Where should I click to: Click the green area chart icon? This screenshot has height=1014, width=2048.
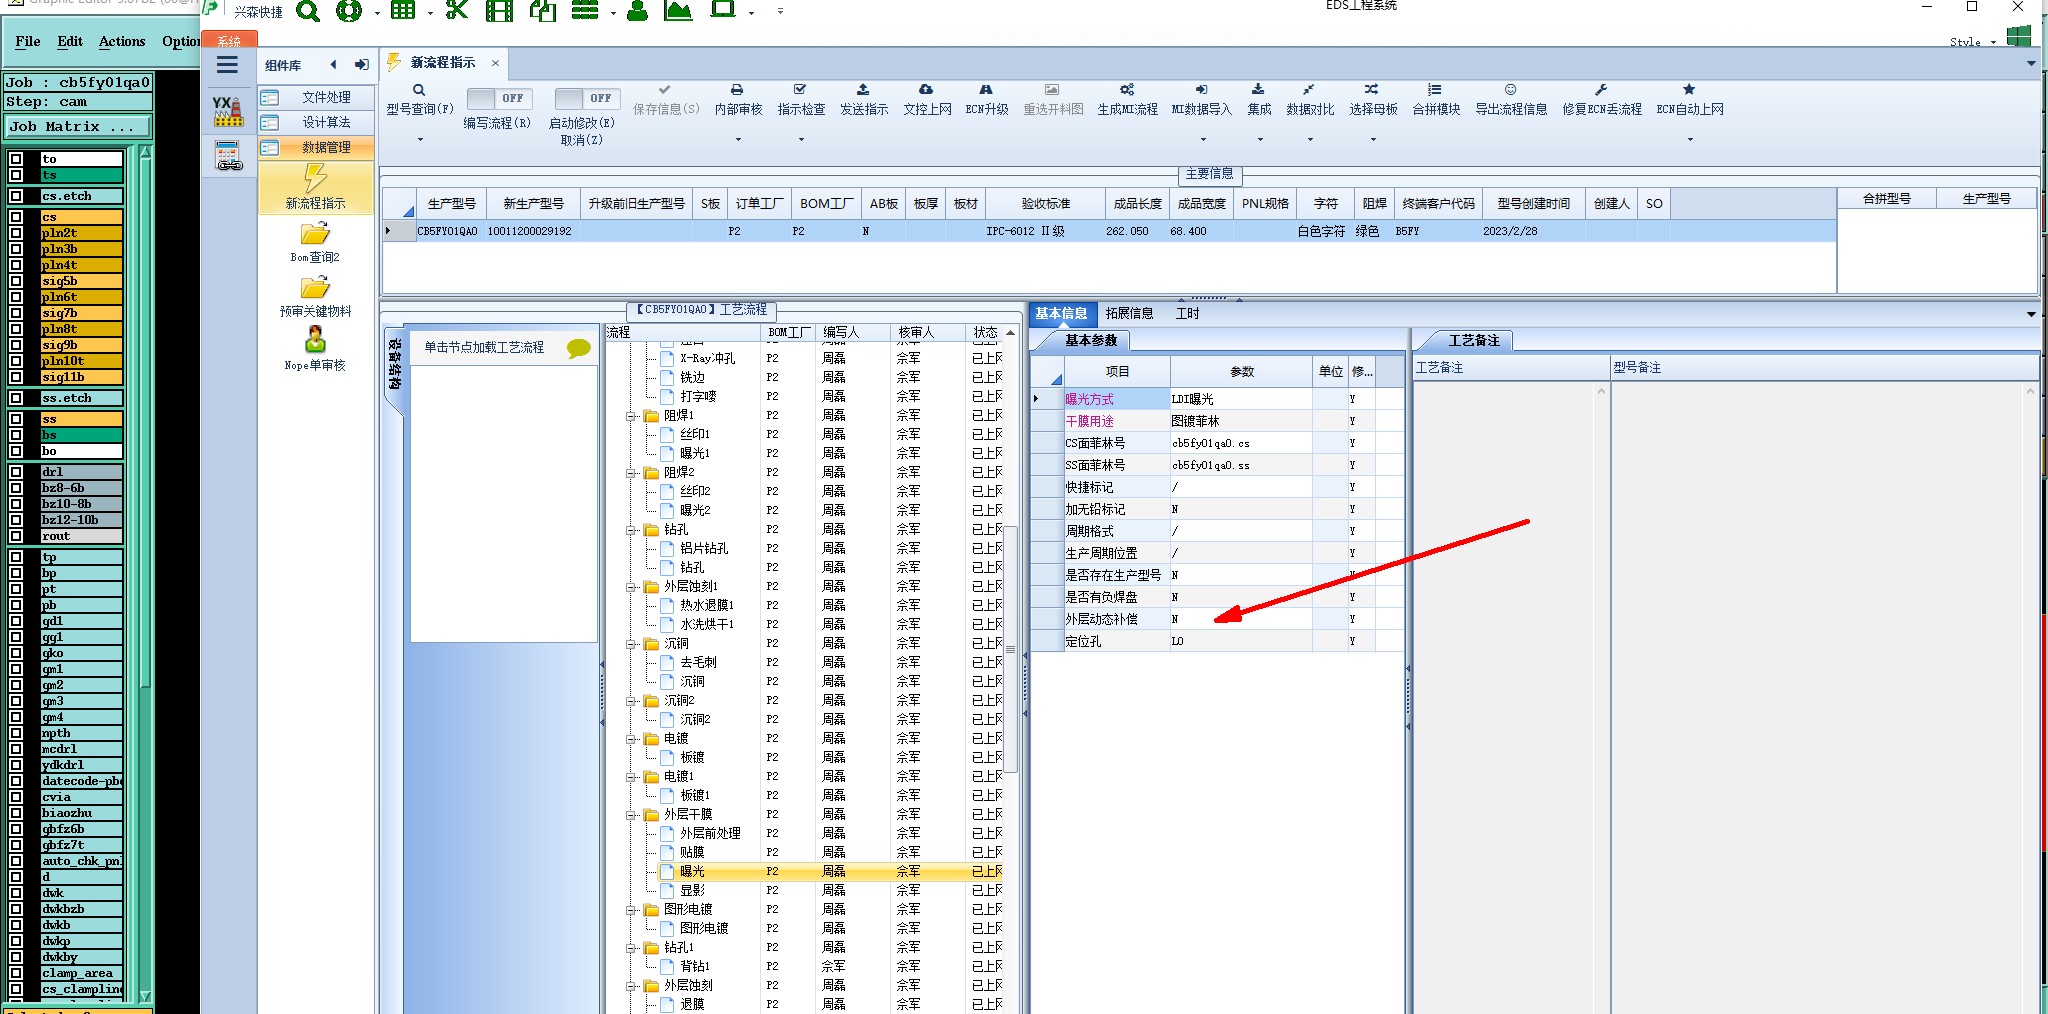tap(678, 11)
